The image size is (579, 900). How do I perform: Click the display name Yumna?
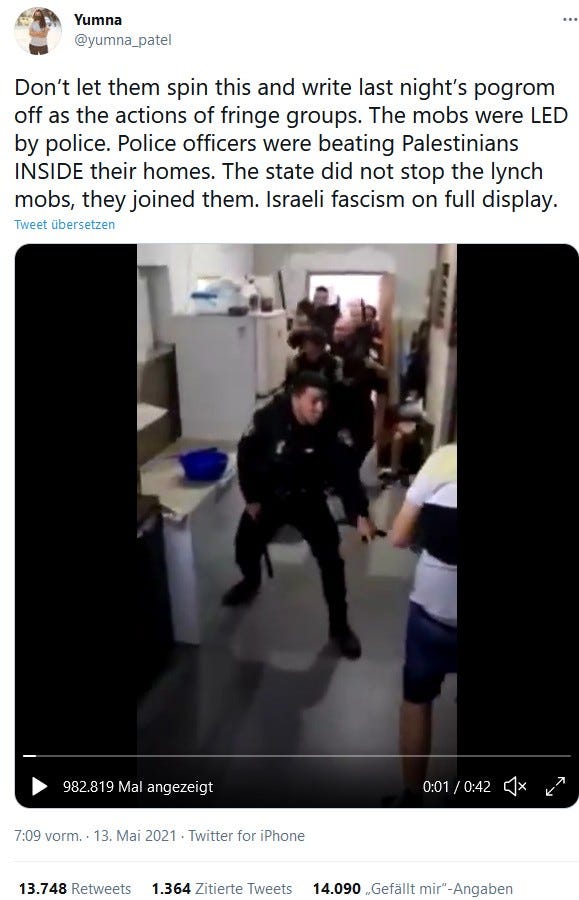click(x=98, y=20)
